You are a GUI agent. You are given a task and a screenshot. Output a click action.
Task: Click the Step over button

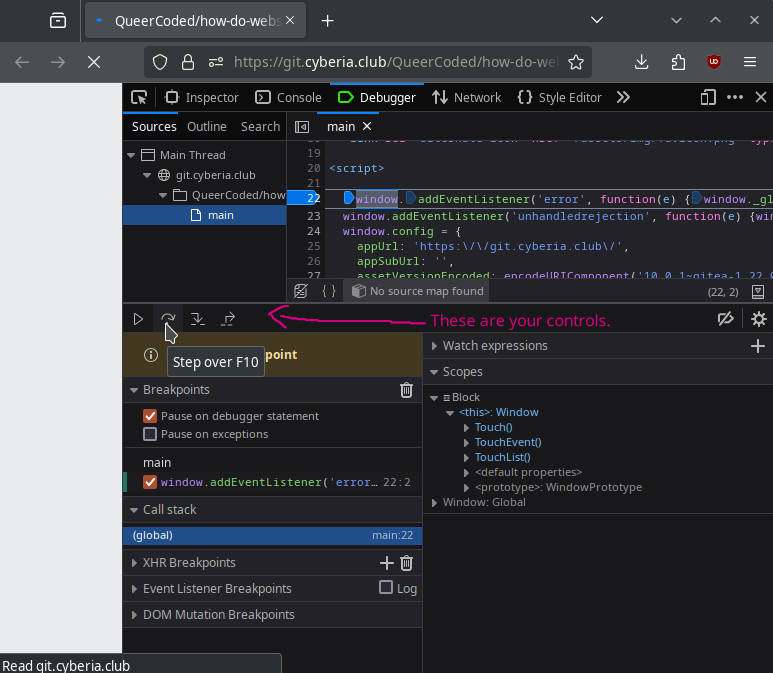(168, 319)
